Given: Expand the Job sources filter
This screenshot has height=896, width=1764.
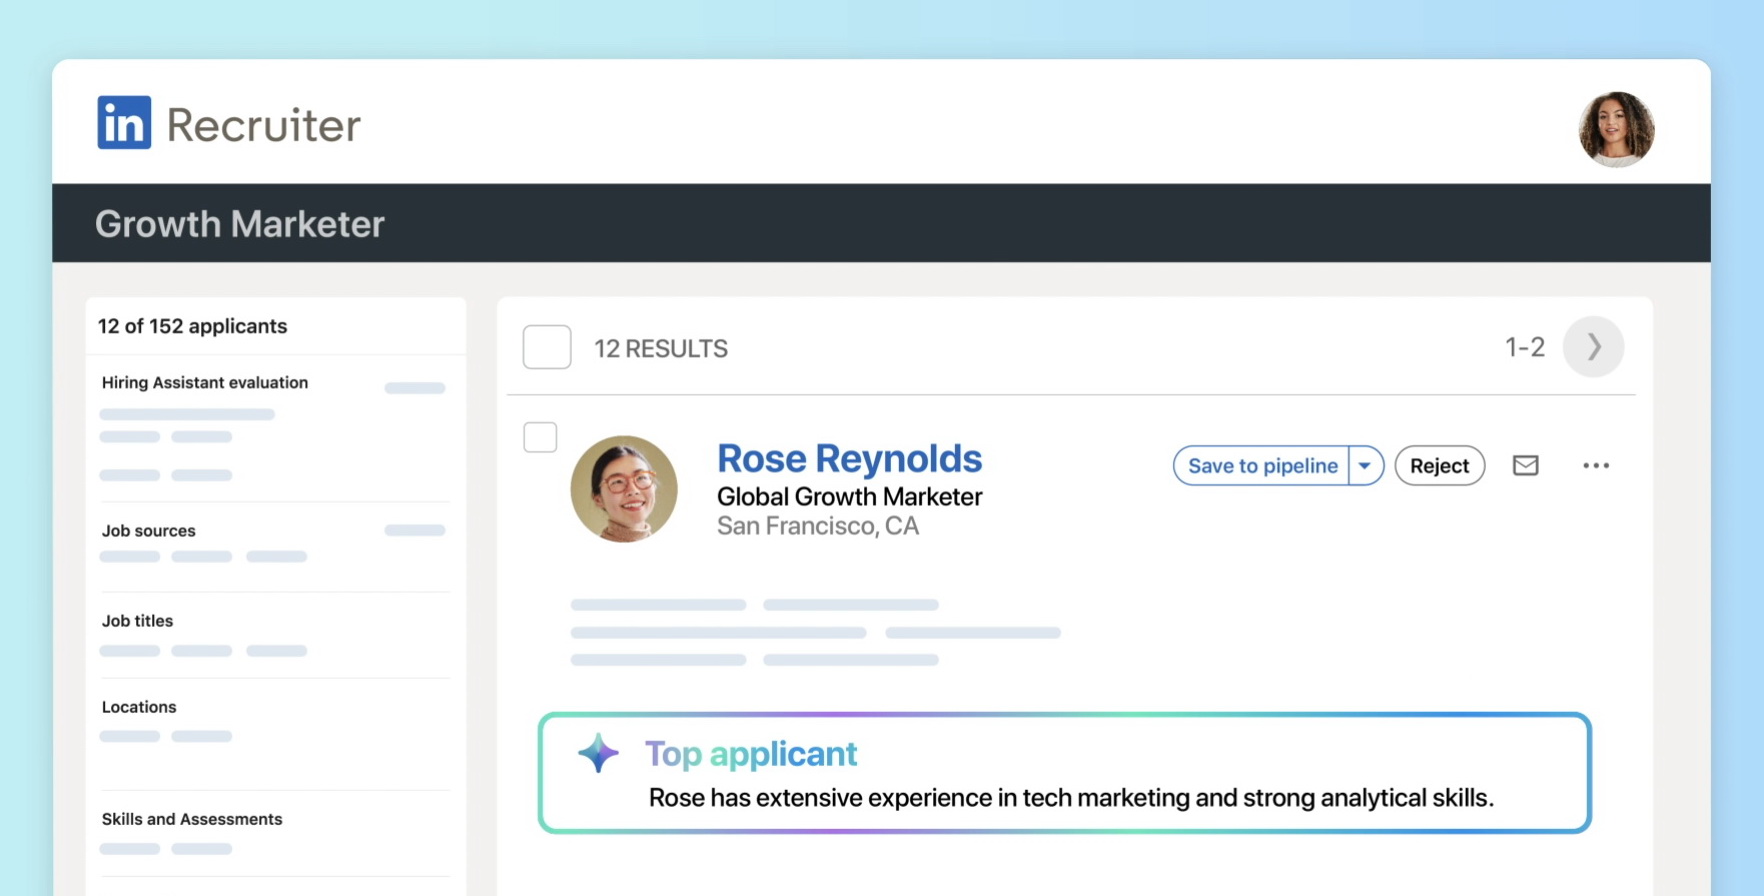Looking at the screenshot, I should tap(149, 531).
